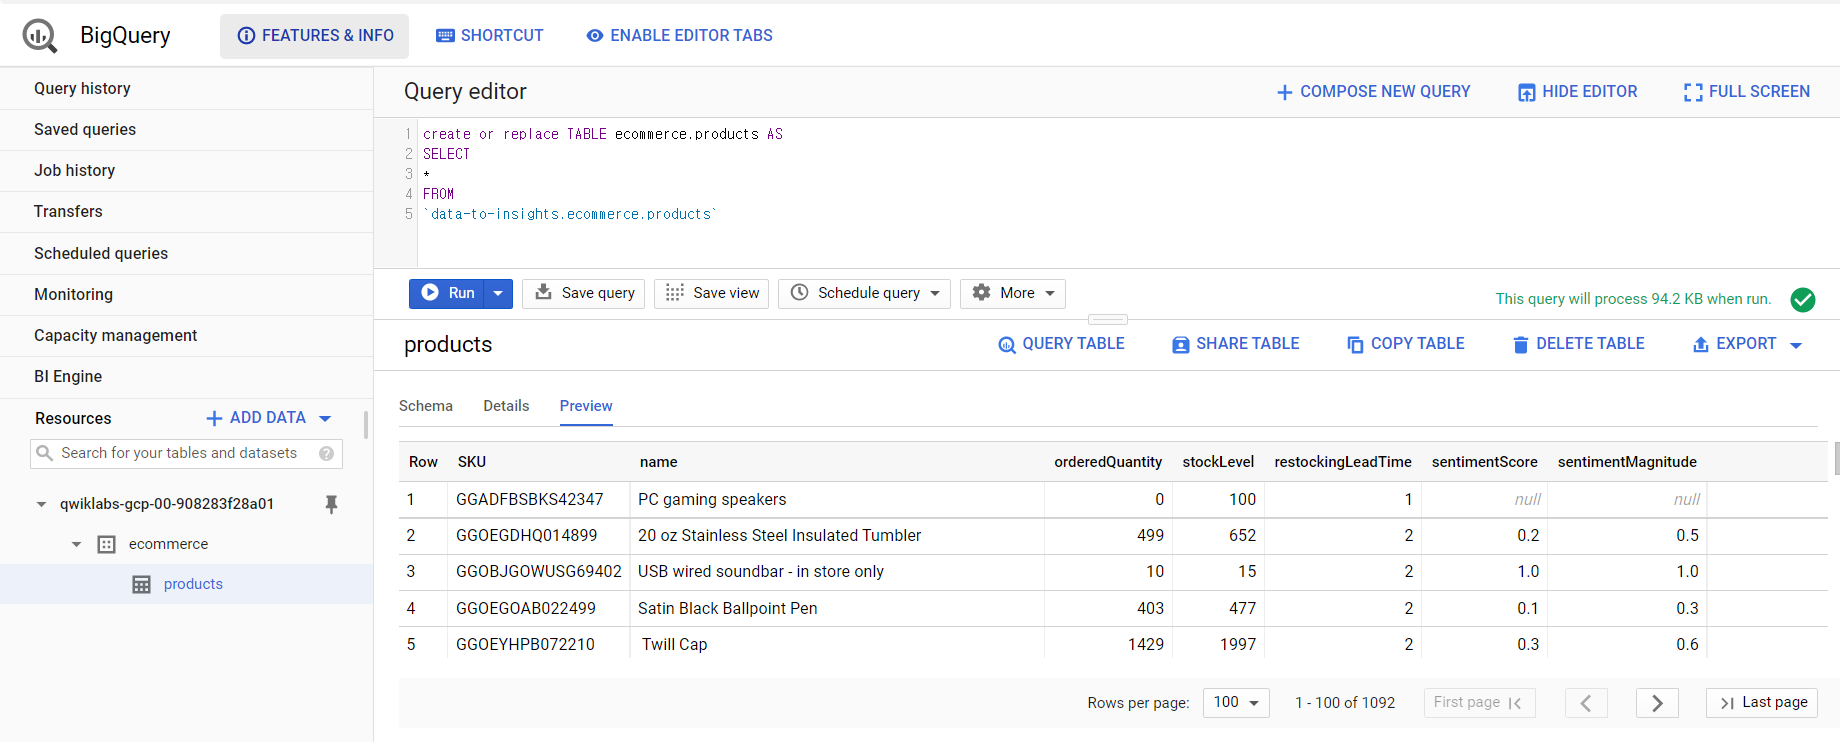
Task: Switch to the Schema tab
Action: [426, 406]
